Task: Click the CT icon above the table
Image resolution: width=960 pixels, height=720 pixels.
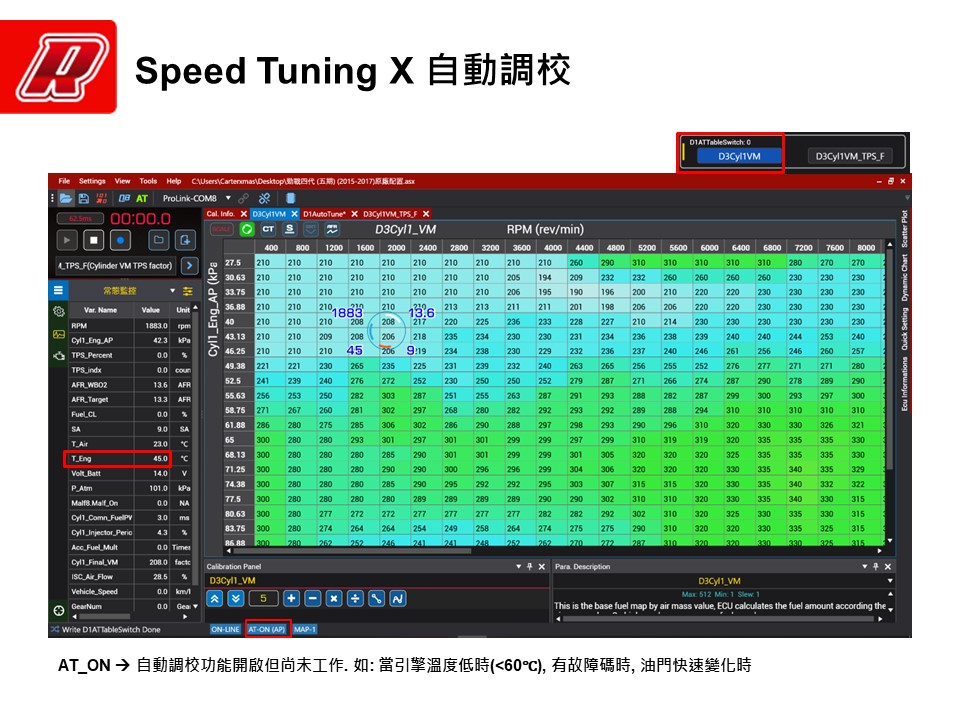Action: coord(268,229)
